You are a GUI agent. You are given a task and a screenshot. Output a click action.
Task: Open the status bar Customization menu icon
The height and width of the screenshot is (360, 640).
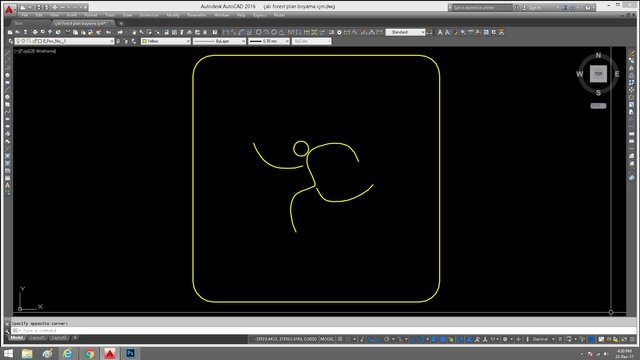[x=632, y=339]
